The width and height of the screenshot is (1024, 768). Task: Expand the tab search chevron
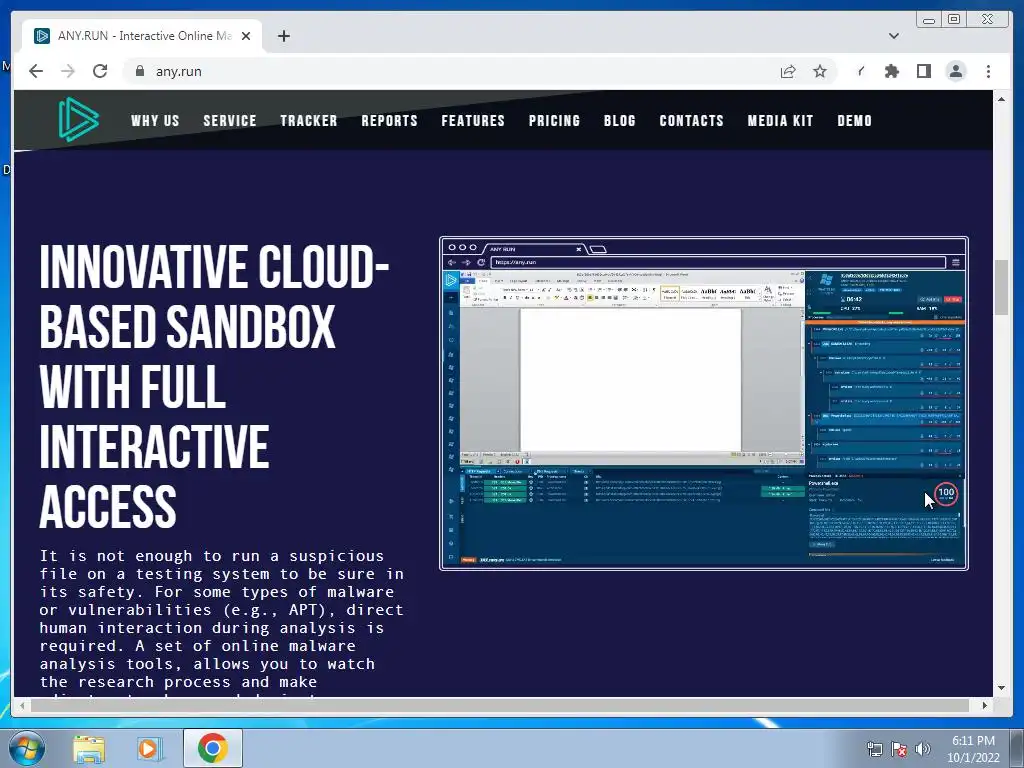[894, 36]
